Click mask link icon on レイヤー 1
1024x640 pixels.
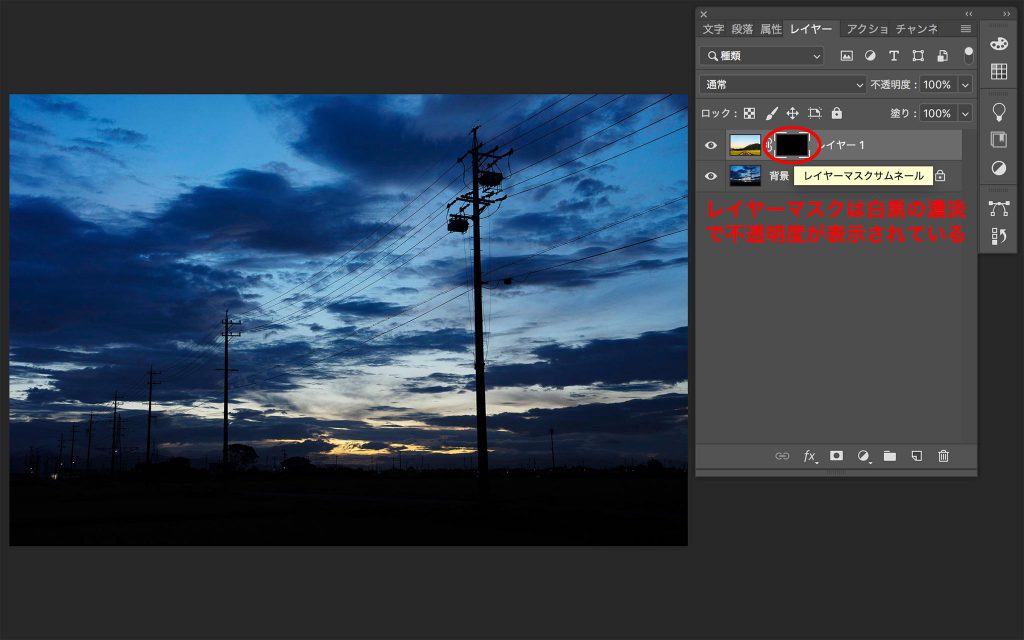[x=769, y=145]
